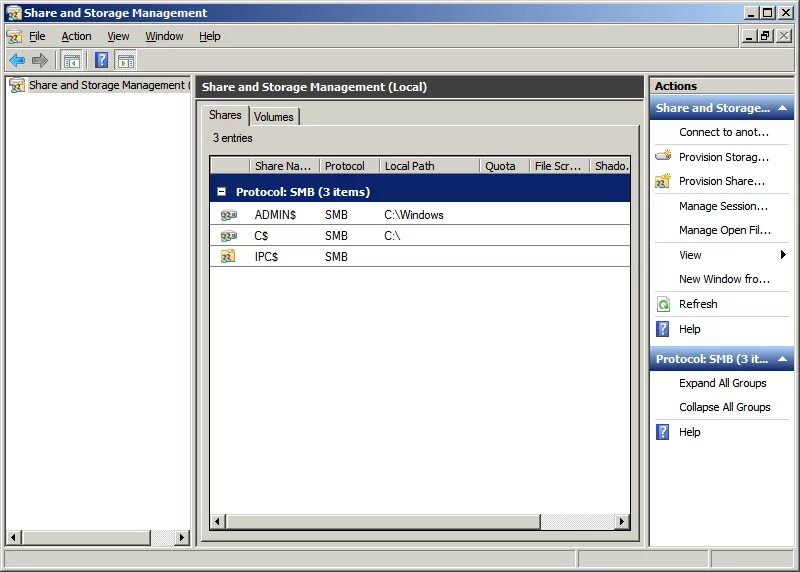This screenshot has height=572, width=800.
Task: Click tree pane scrollbar left arrow
Action: [14, 537]
